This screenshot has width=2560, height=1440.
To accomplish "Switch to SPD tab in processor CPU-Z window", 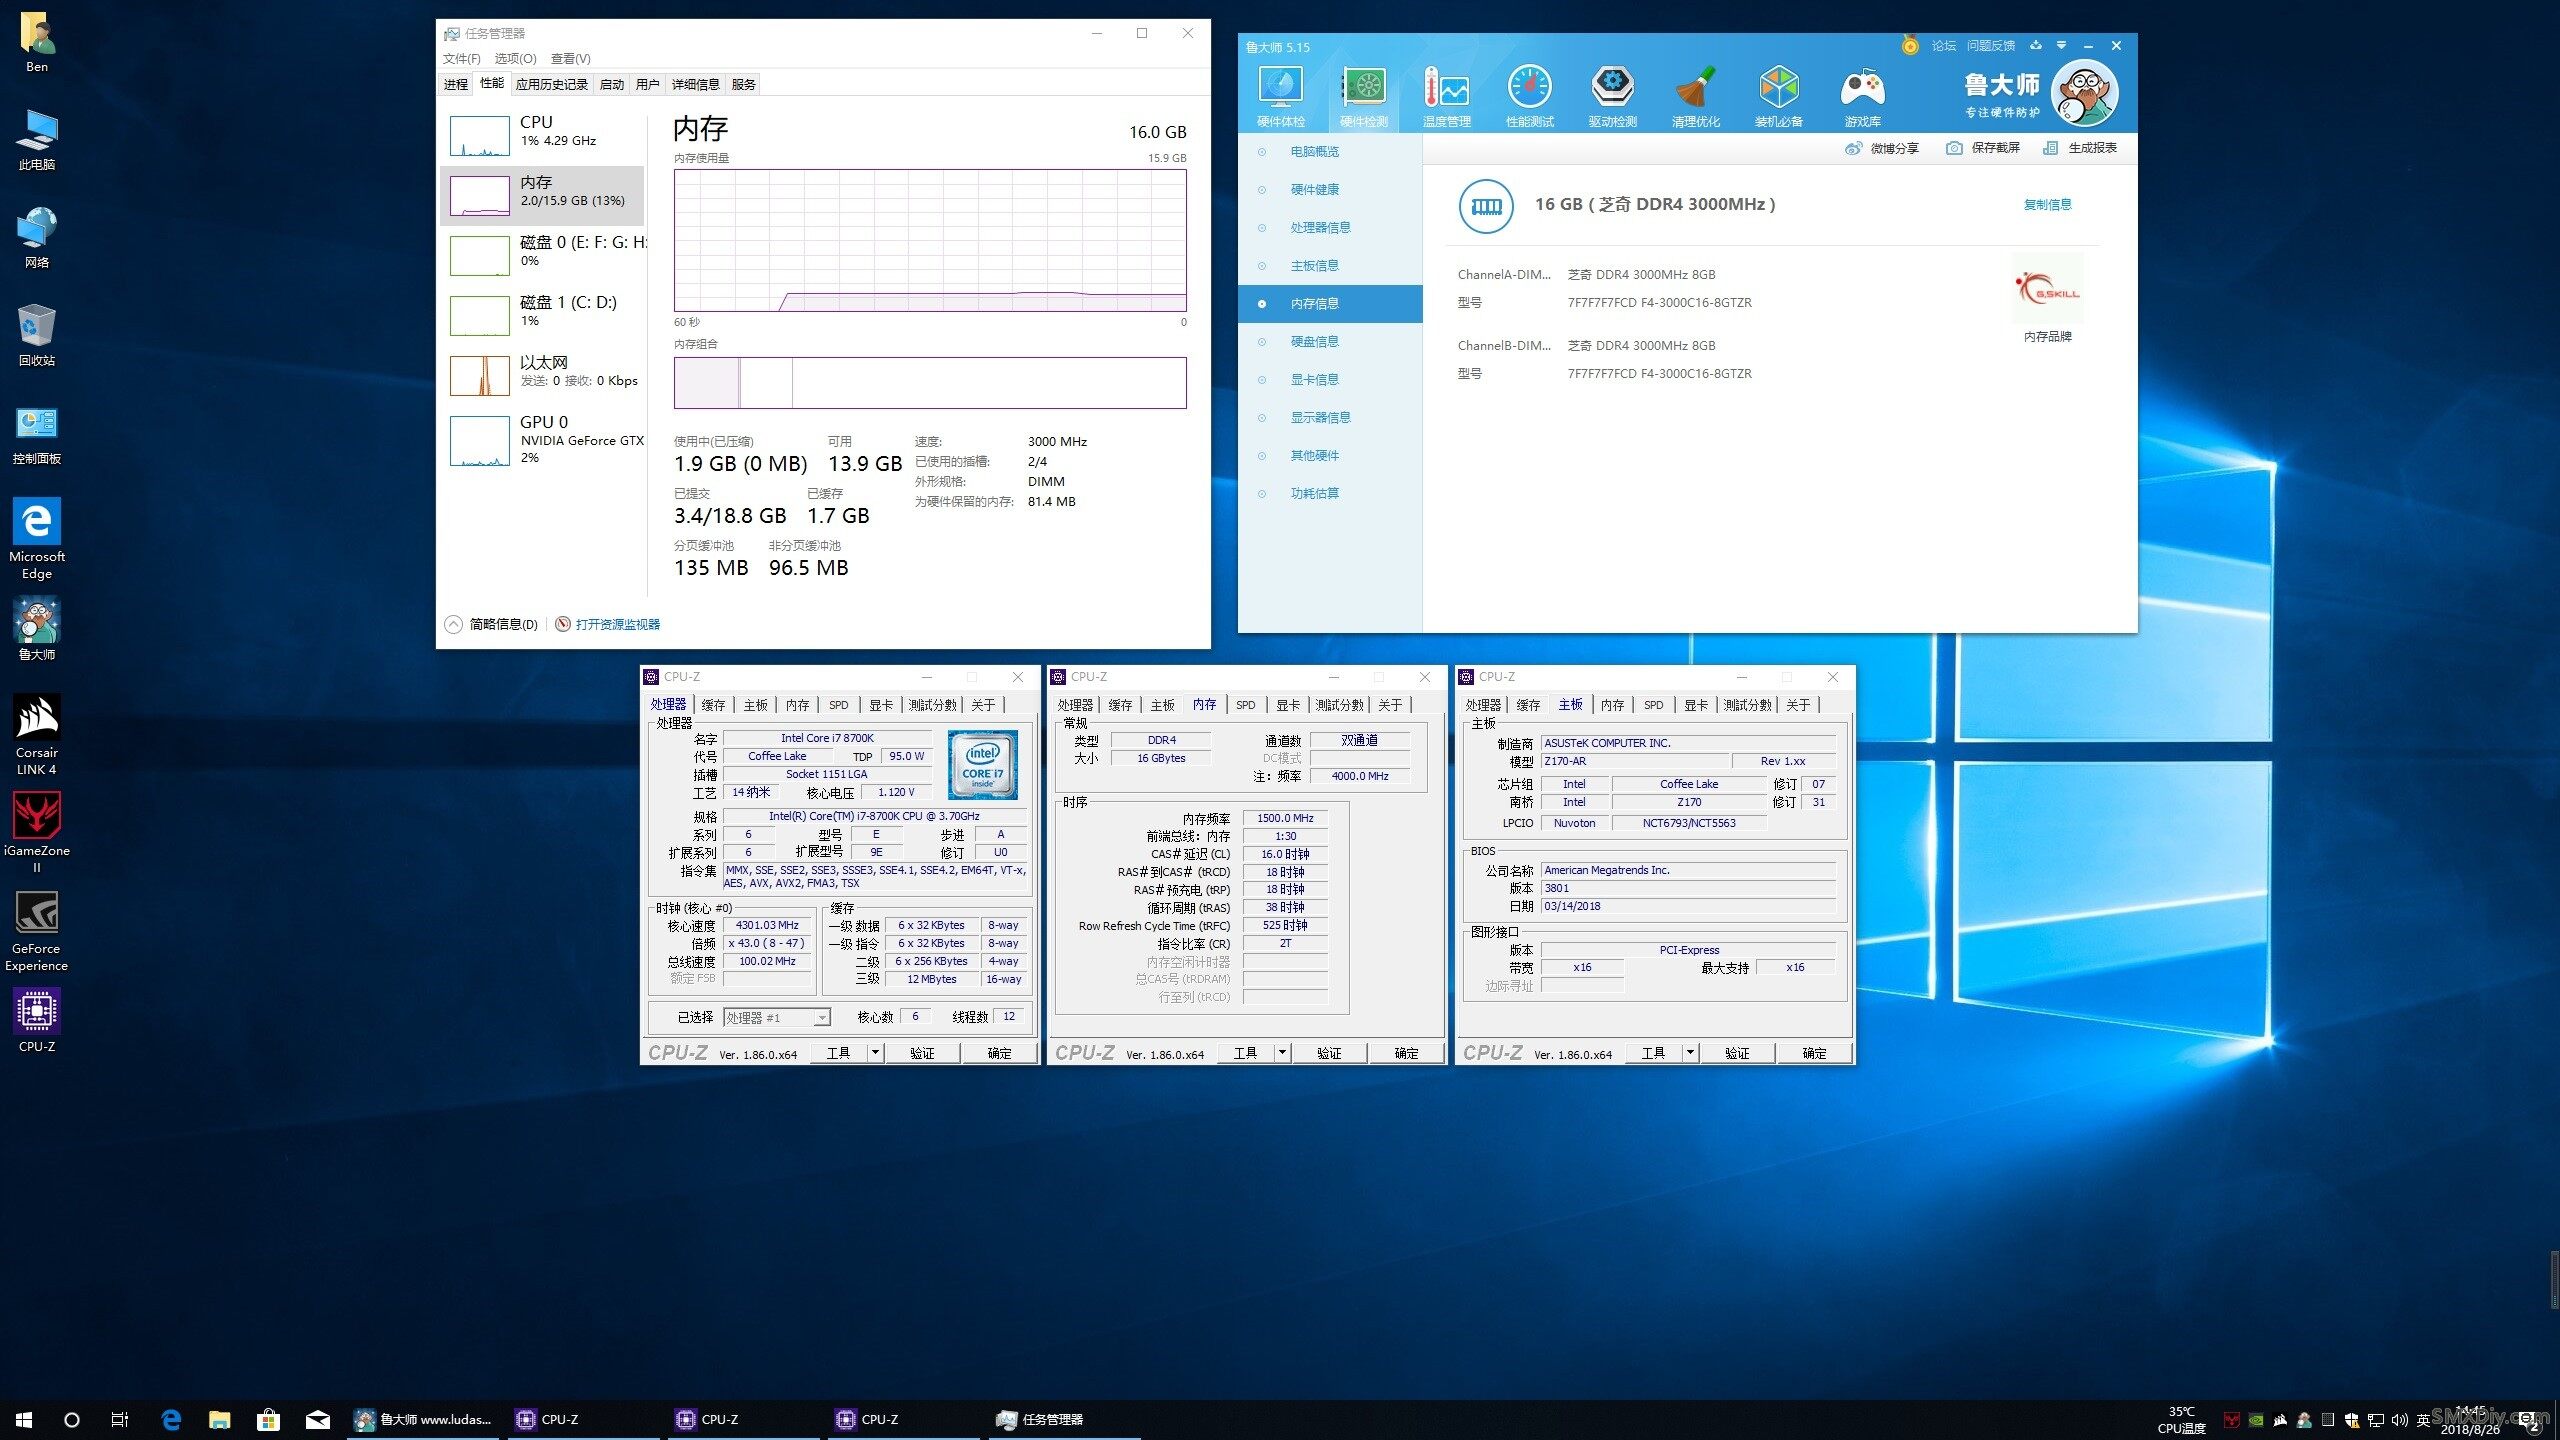I will pyautogui.click(x=838, y=705).
